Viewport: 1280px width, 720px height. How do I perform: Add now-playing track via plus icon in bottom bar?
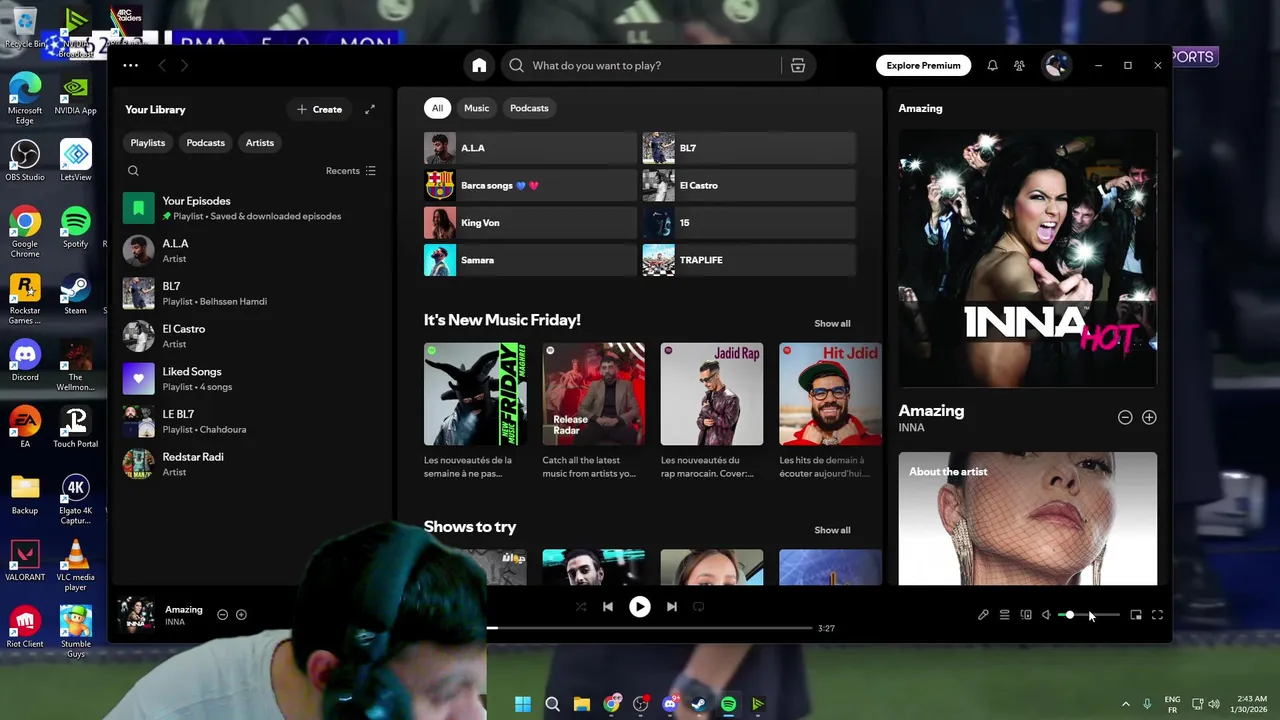[241, 615]
